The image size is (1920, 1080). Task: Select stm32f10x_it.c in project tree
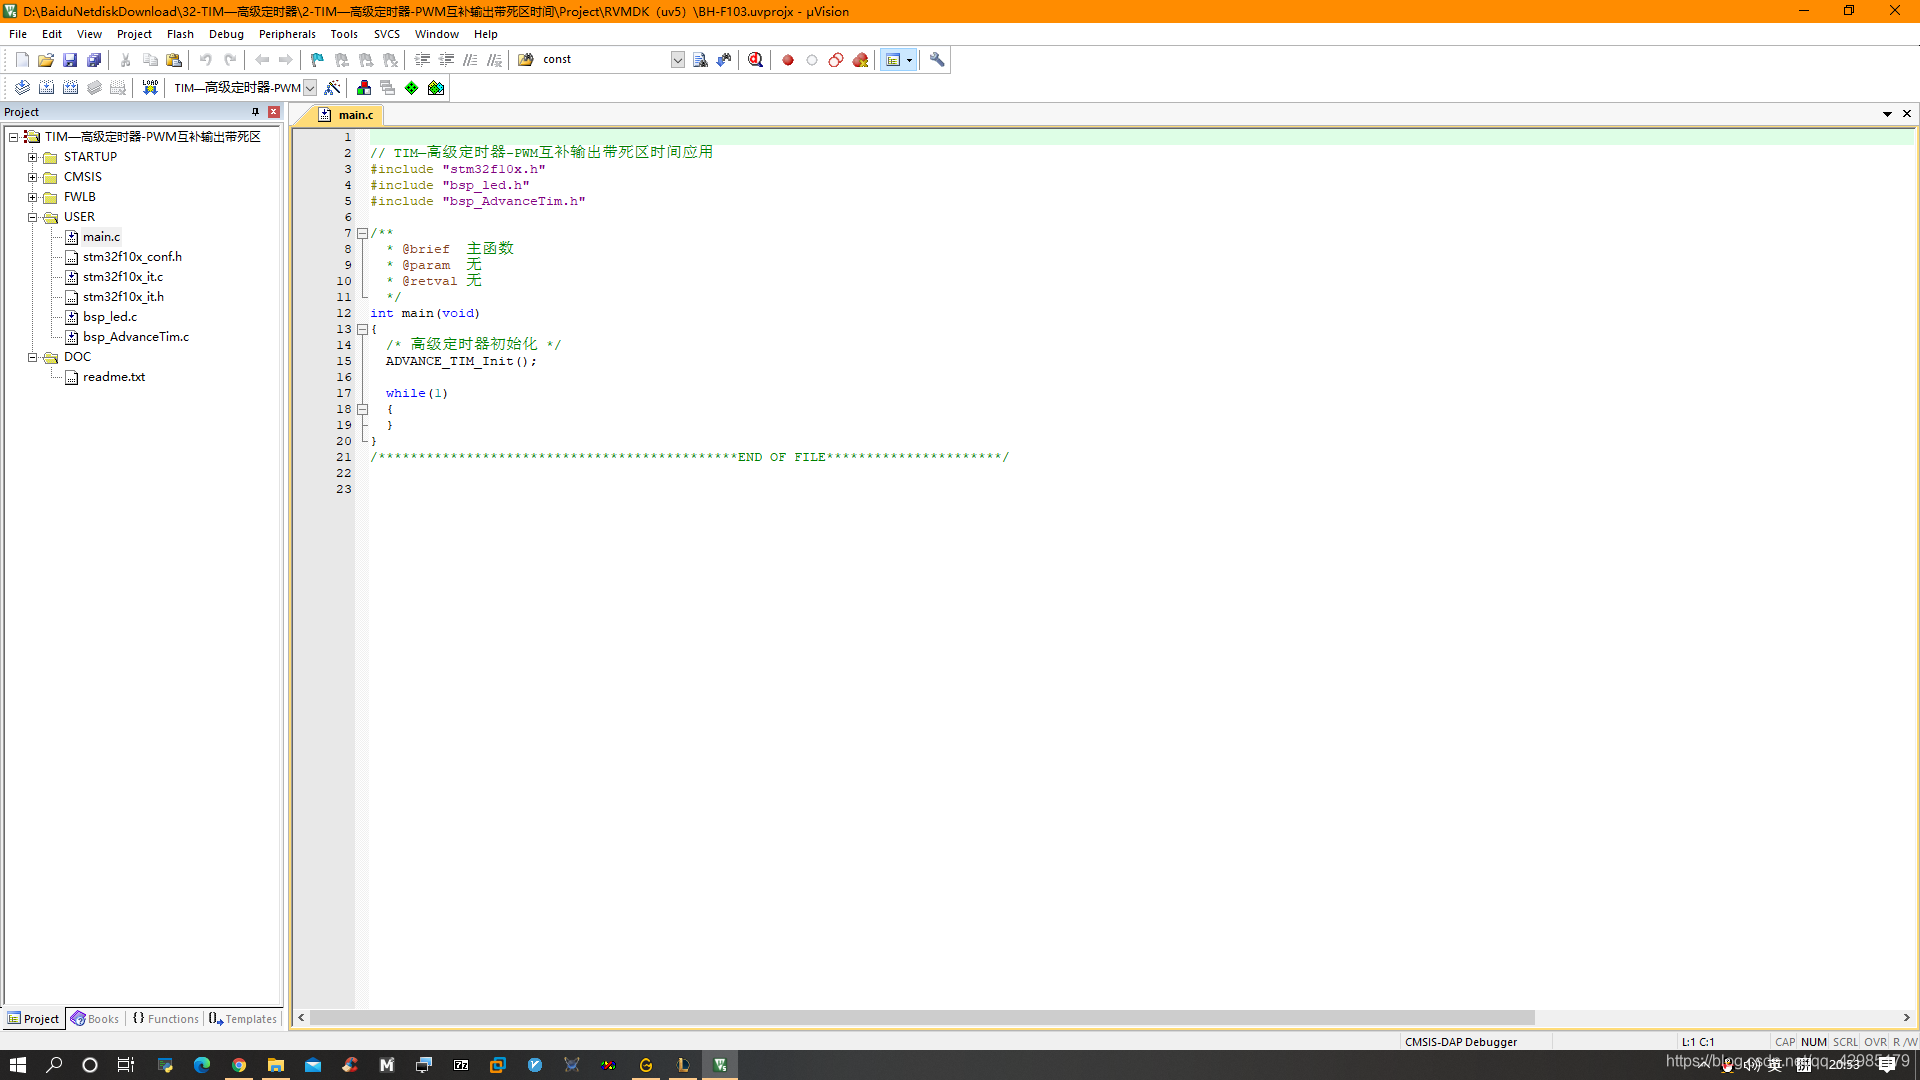pyautogui.click(x=123, y=277)
